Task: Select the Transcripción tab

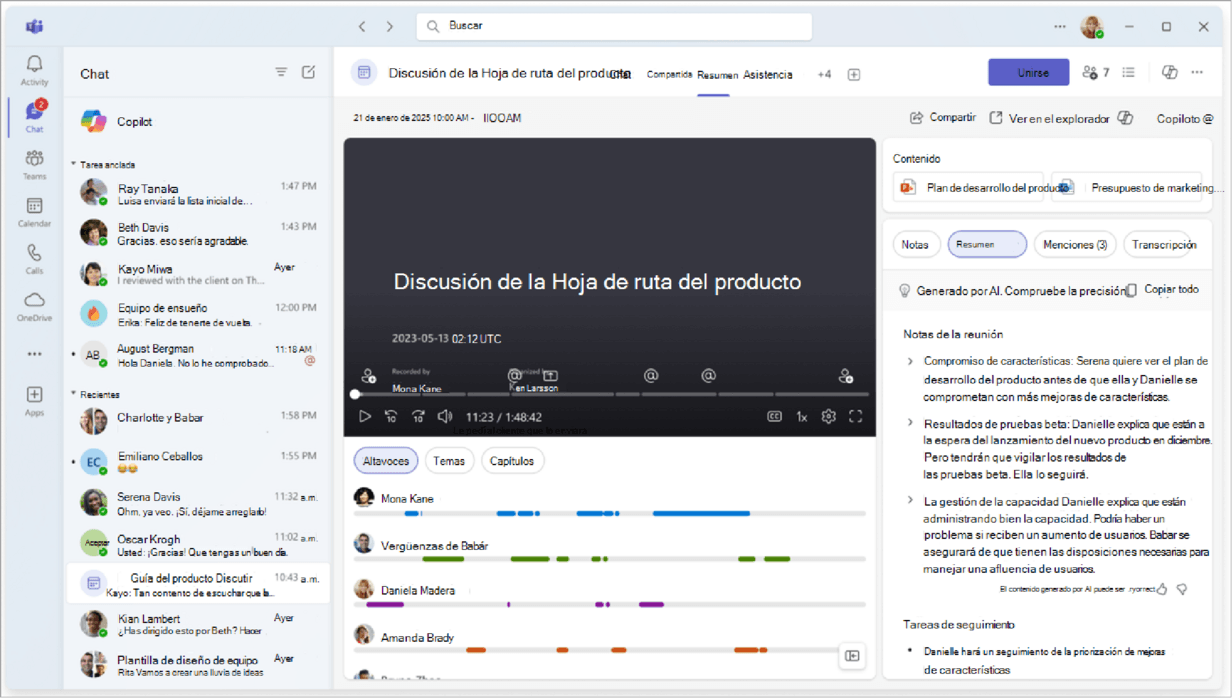Action: click(1163, 245)
